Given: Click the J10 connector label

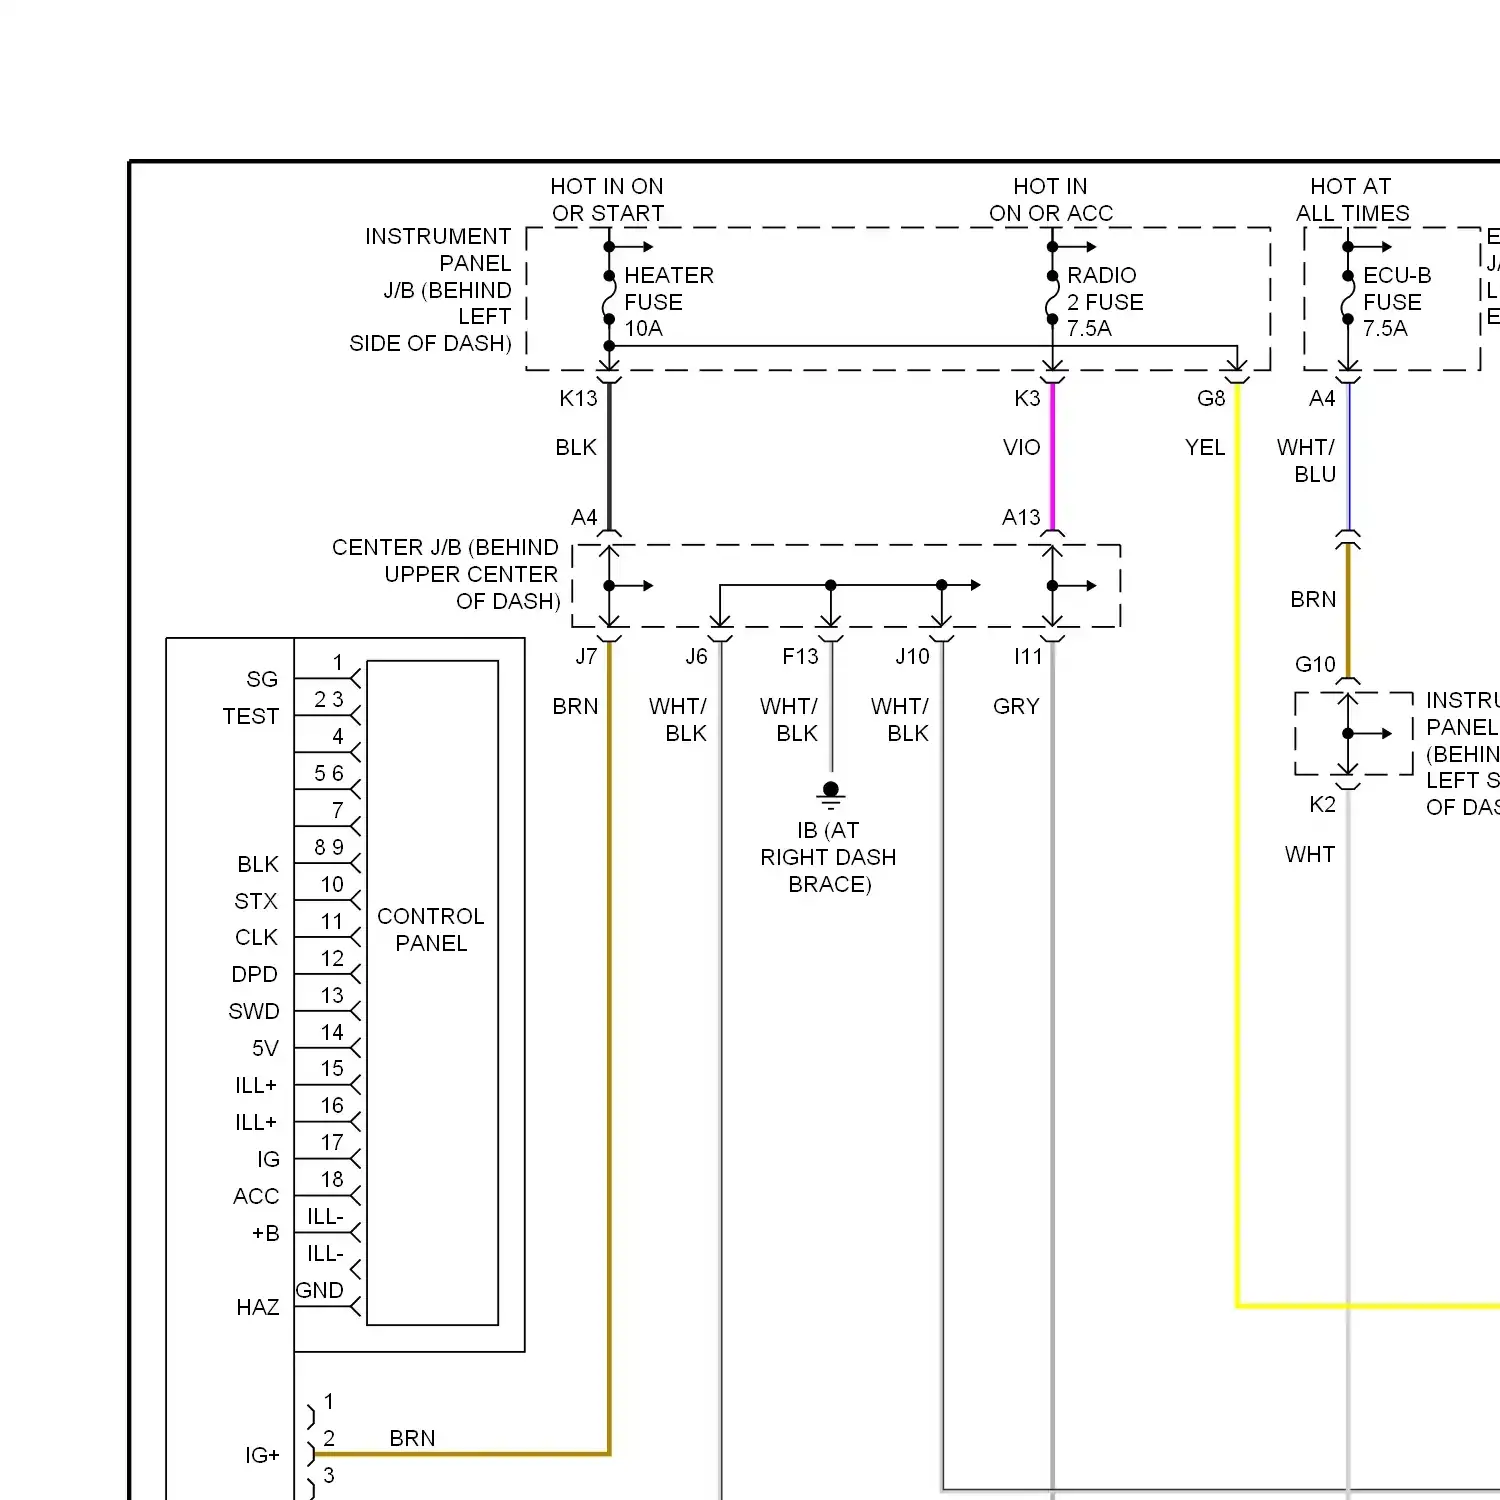Looking at the screenshot, I should (912, 657).
